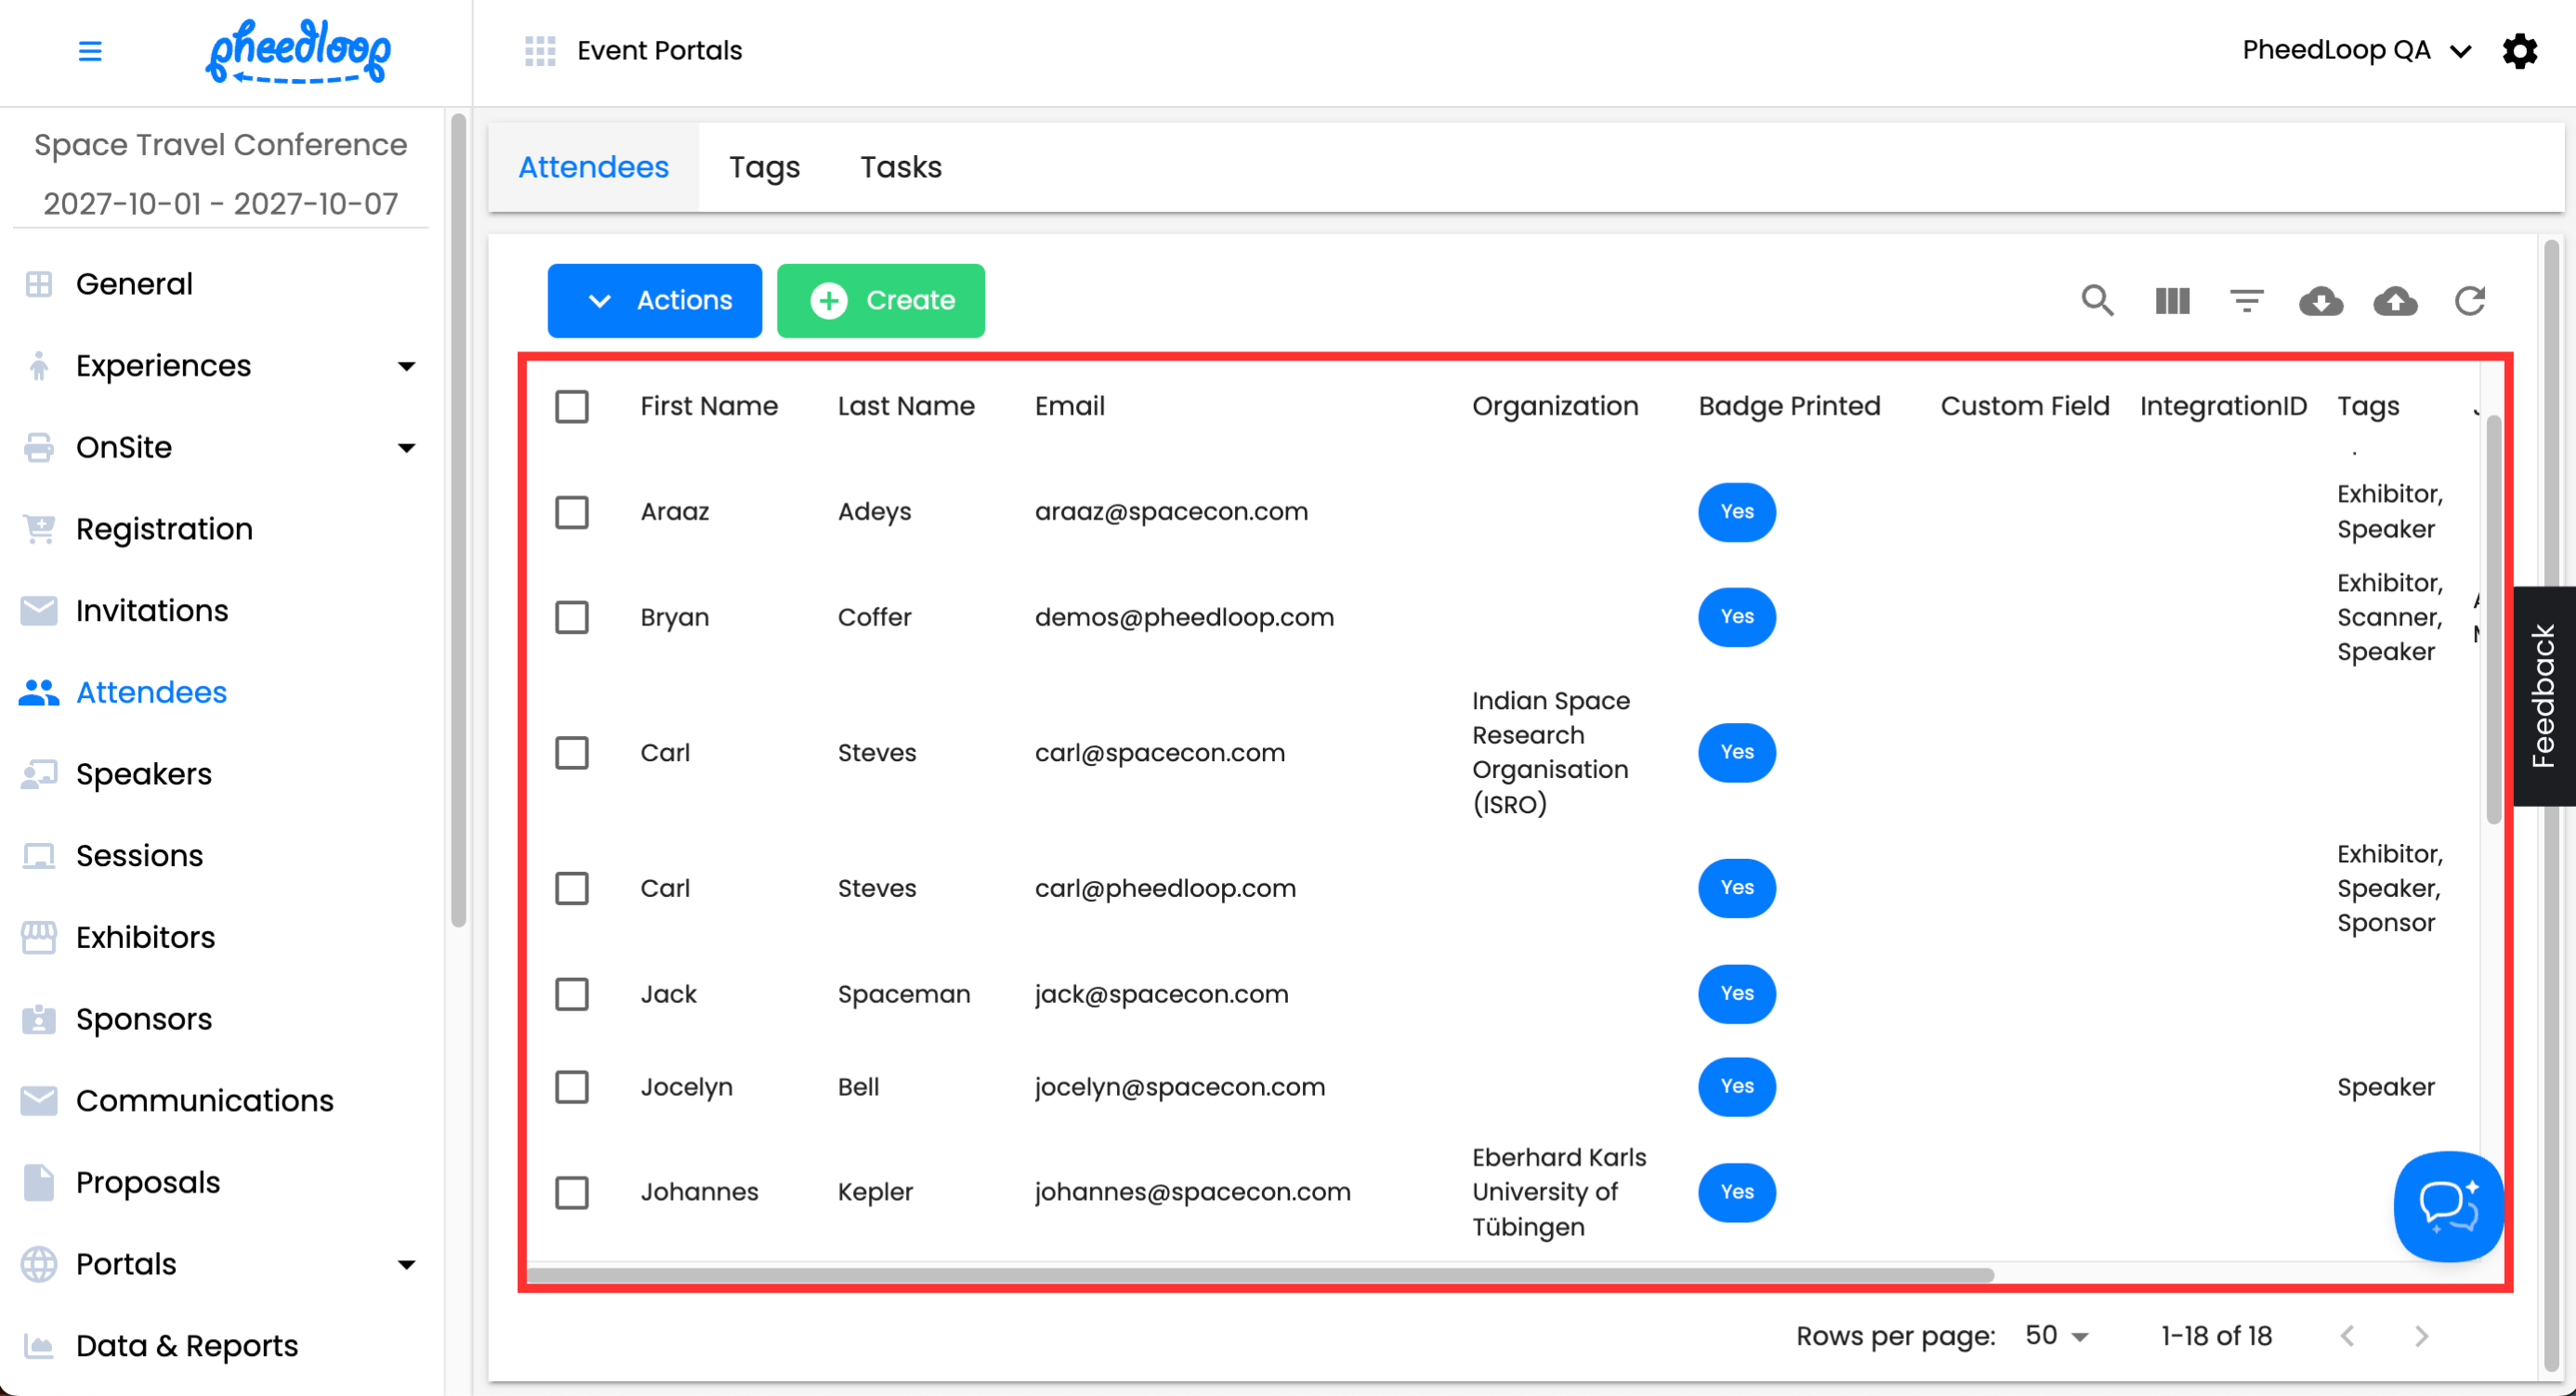Toggle the hamburger menu icon
The image size is (2576, 1396).
point(90,50)
